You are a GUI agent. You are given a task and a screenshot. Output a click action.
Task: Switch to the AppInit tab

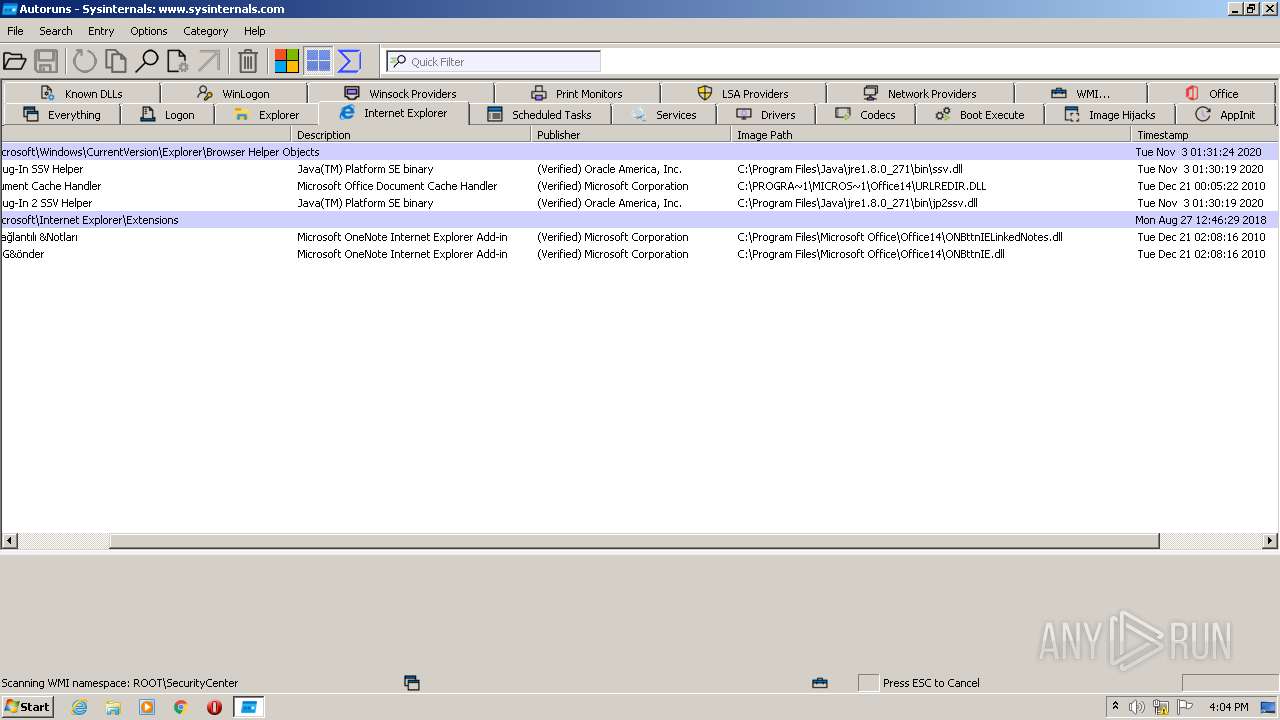[1226, 114]
